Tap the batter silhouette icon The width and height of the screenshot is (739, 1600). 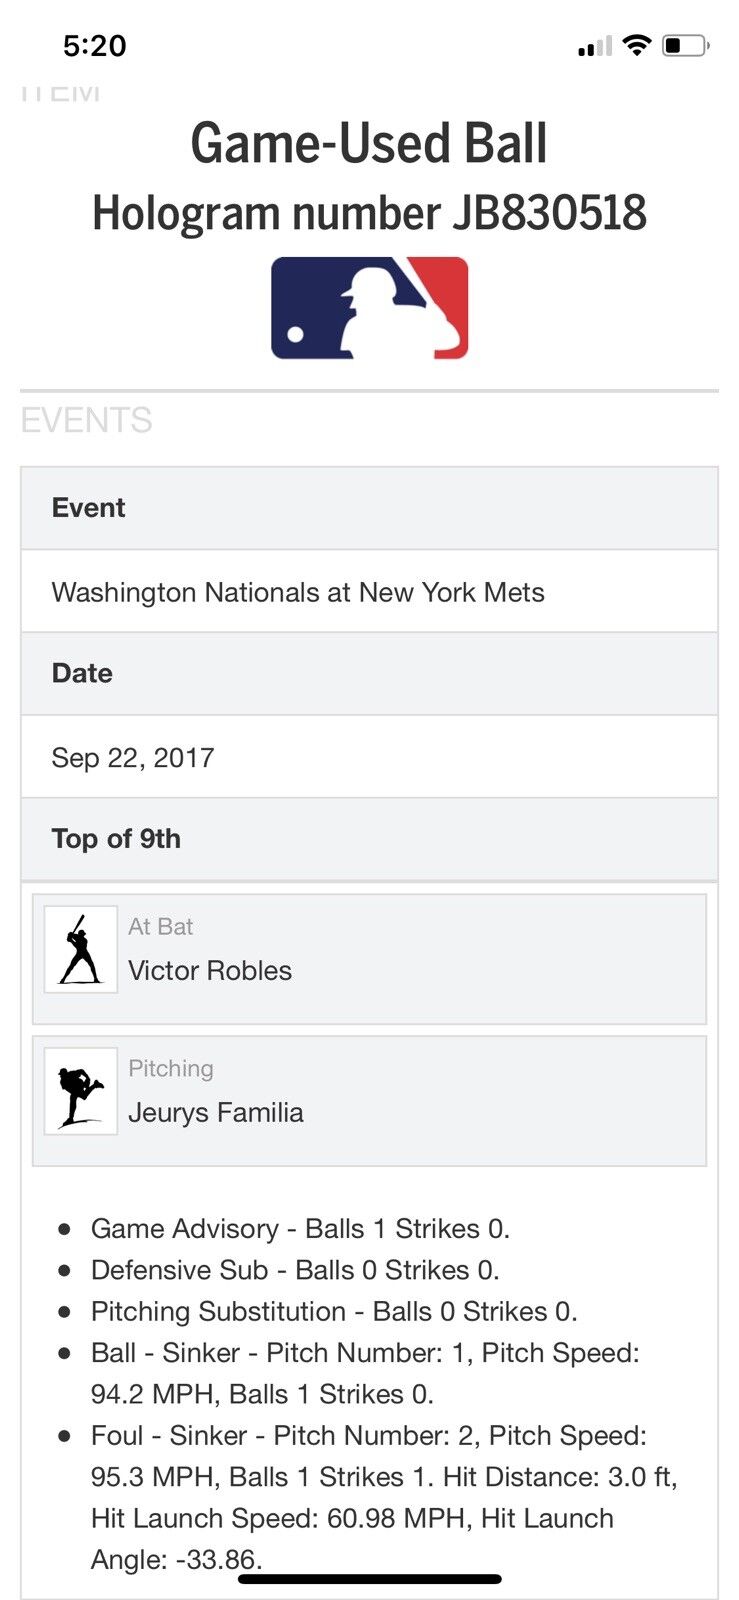point(80,949)
